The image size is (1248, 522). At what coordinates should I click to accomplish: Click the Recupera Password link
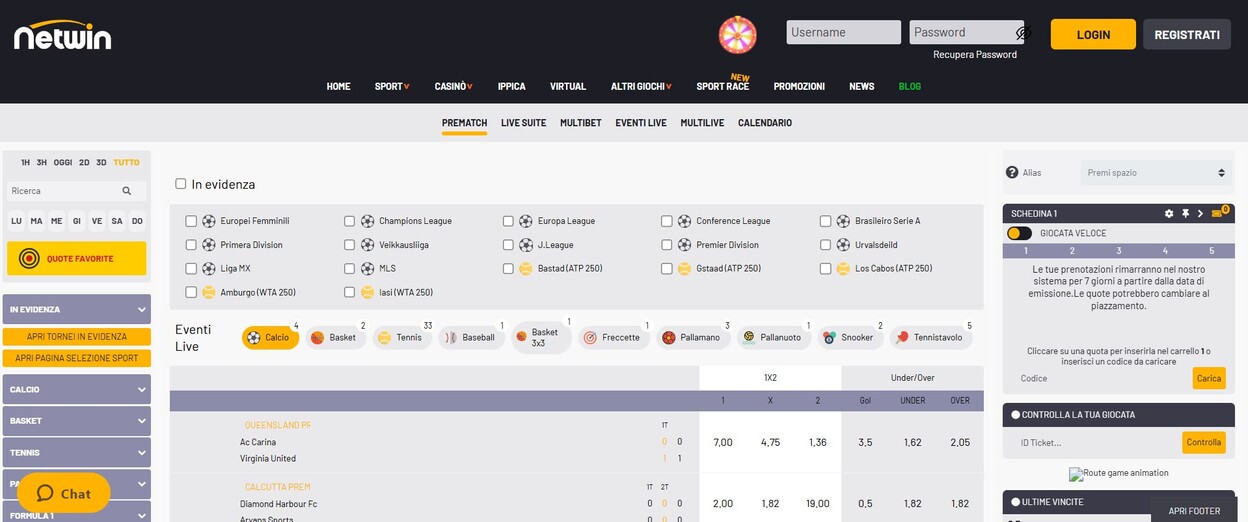[x=975, y=55]
